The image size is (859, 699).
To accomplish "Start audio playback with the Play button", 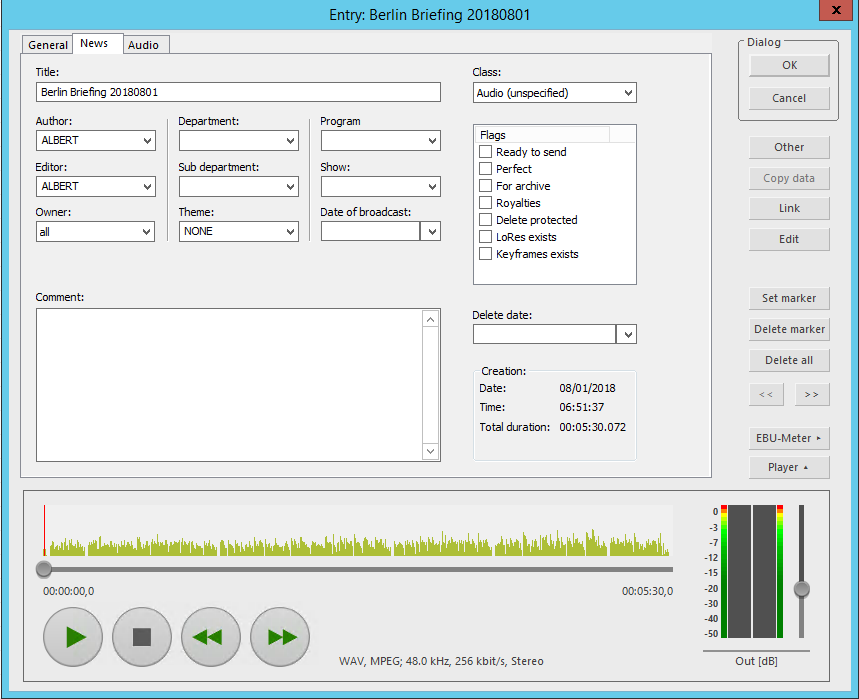I will [73, 637].
